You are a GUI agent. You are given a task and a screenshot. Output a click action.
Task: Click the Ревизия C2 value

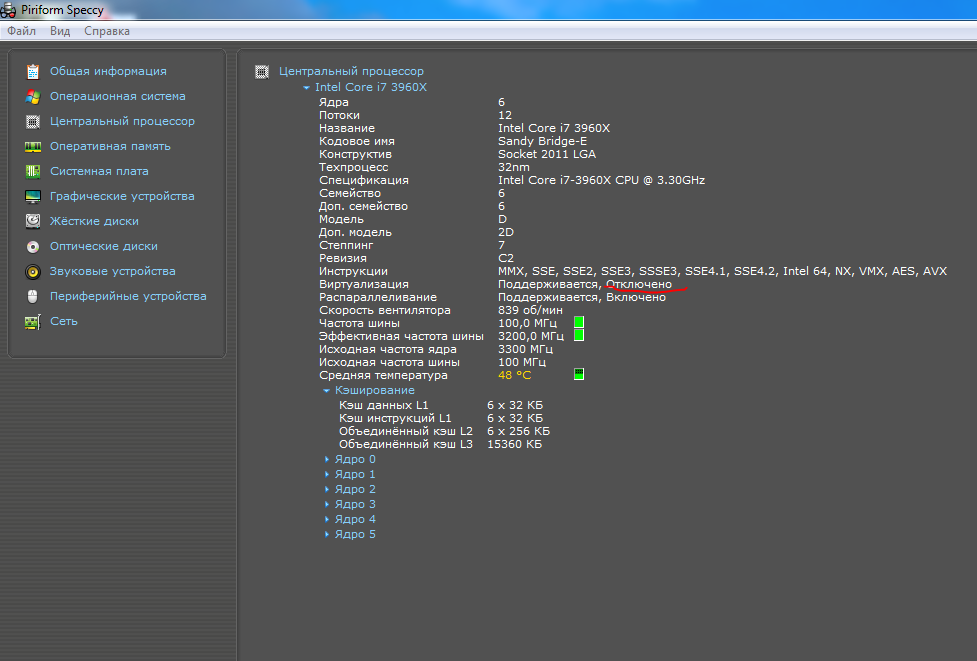click(x=506, y=258)
